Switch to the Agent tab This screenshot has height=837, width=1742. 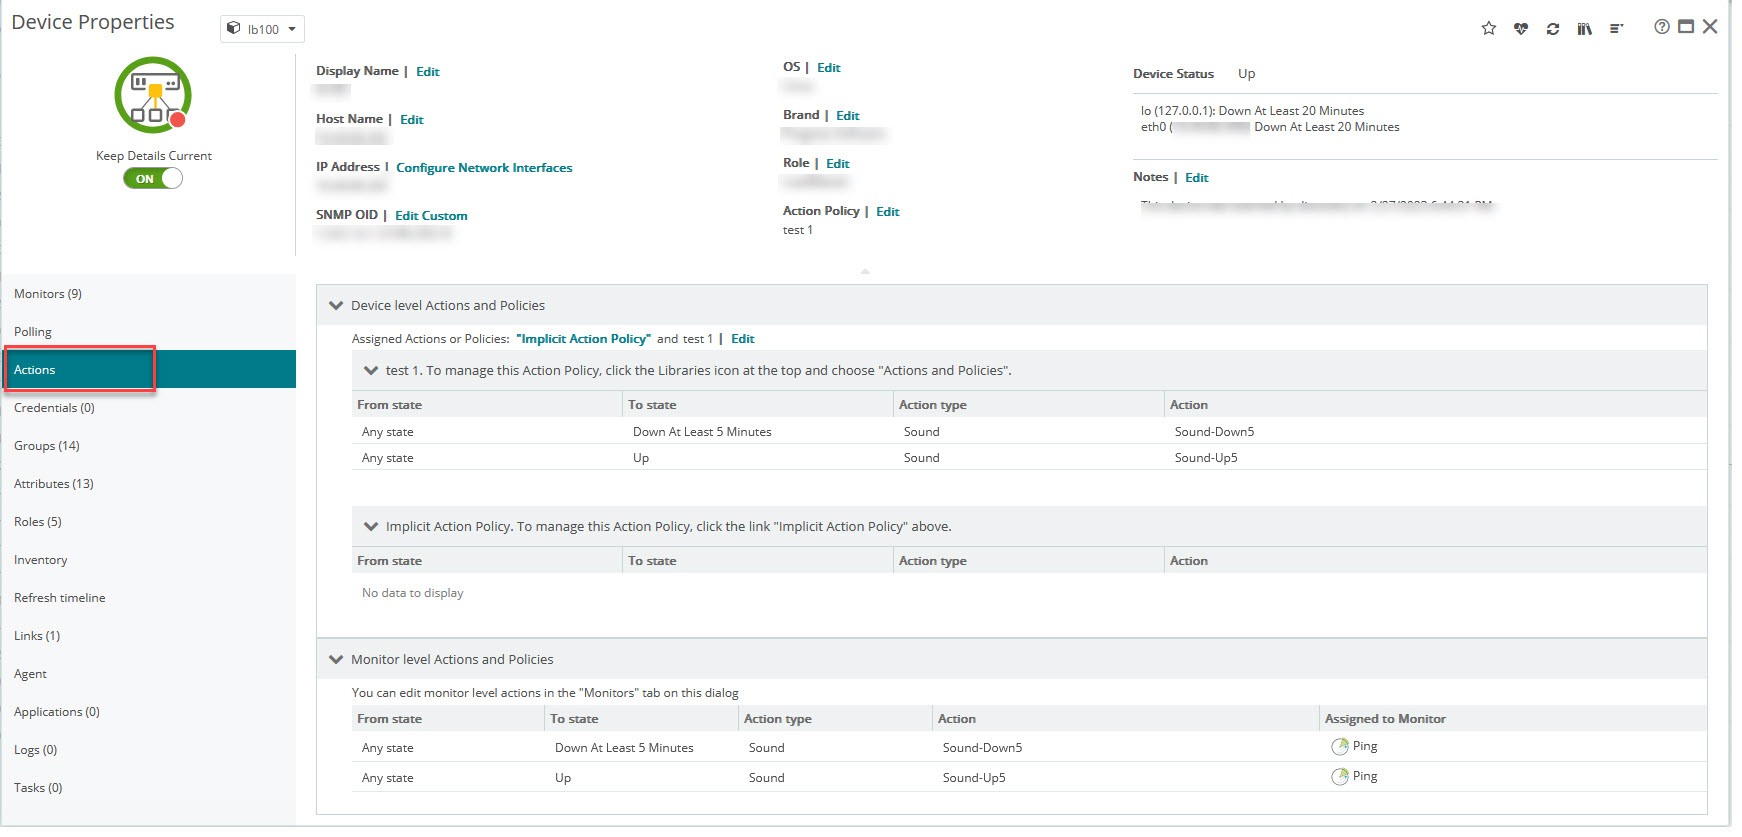pyautogui.click(x=149, y=674)
